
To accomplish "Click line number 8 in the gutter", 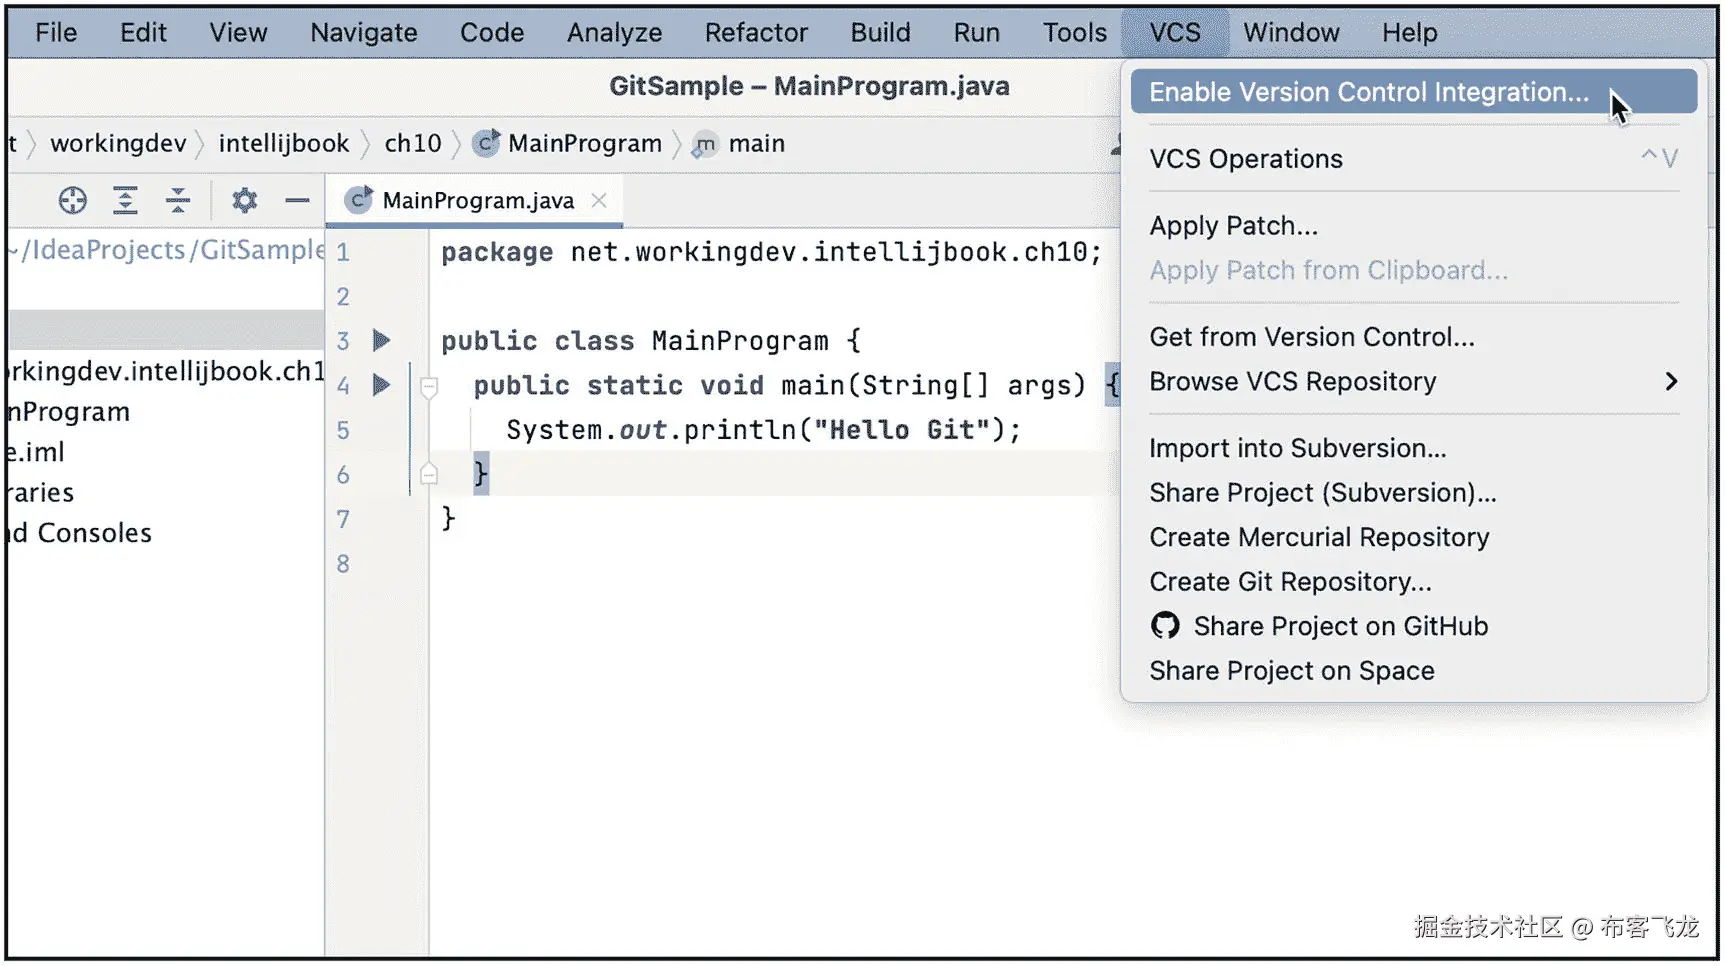I will pos(343,564).
